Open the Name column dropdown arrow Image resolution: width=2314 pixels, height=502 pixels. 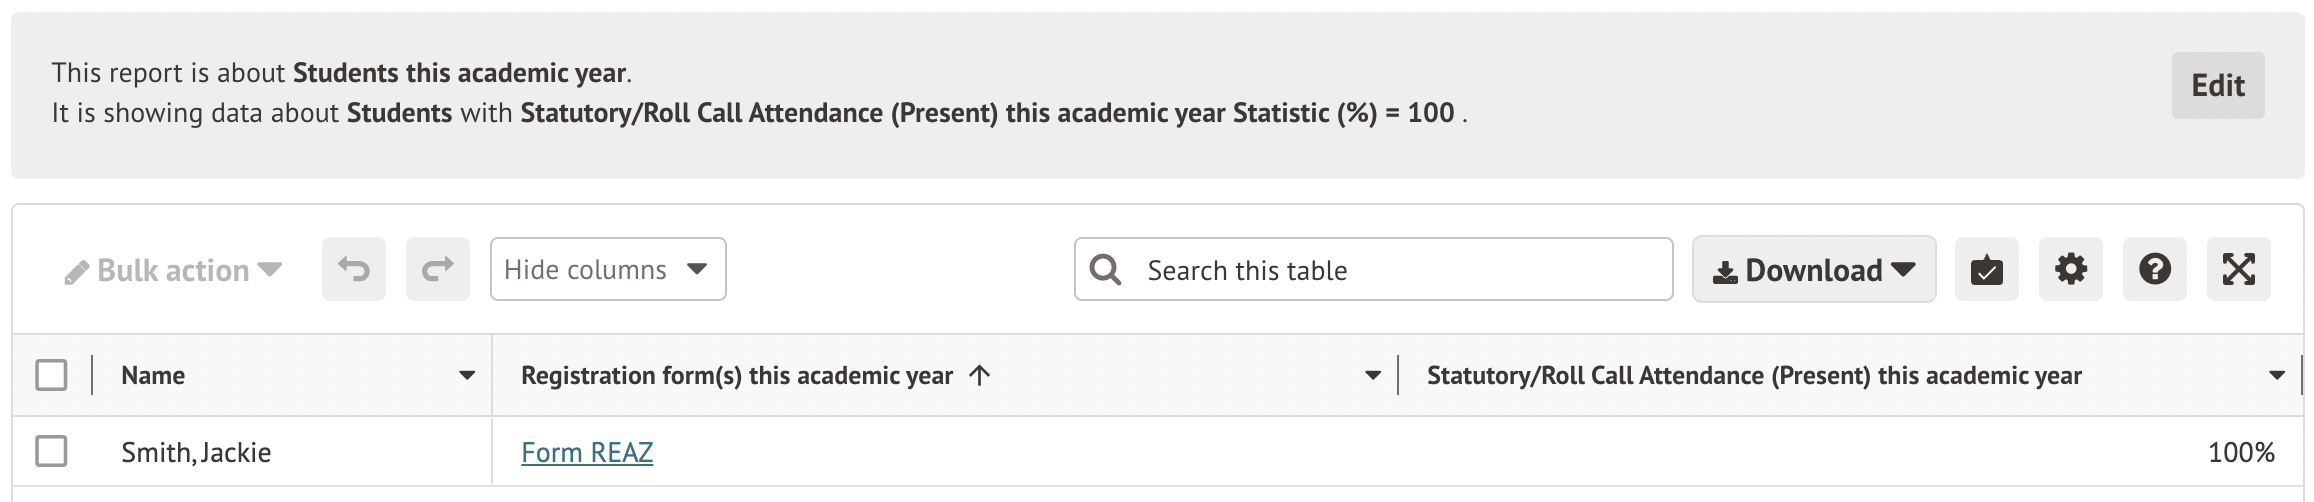point(466,376)
